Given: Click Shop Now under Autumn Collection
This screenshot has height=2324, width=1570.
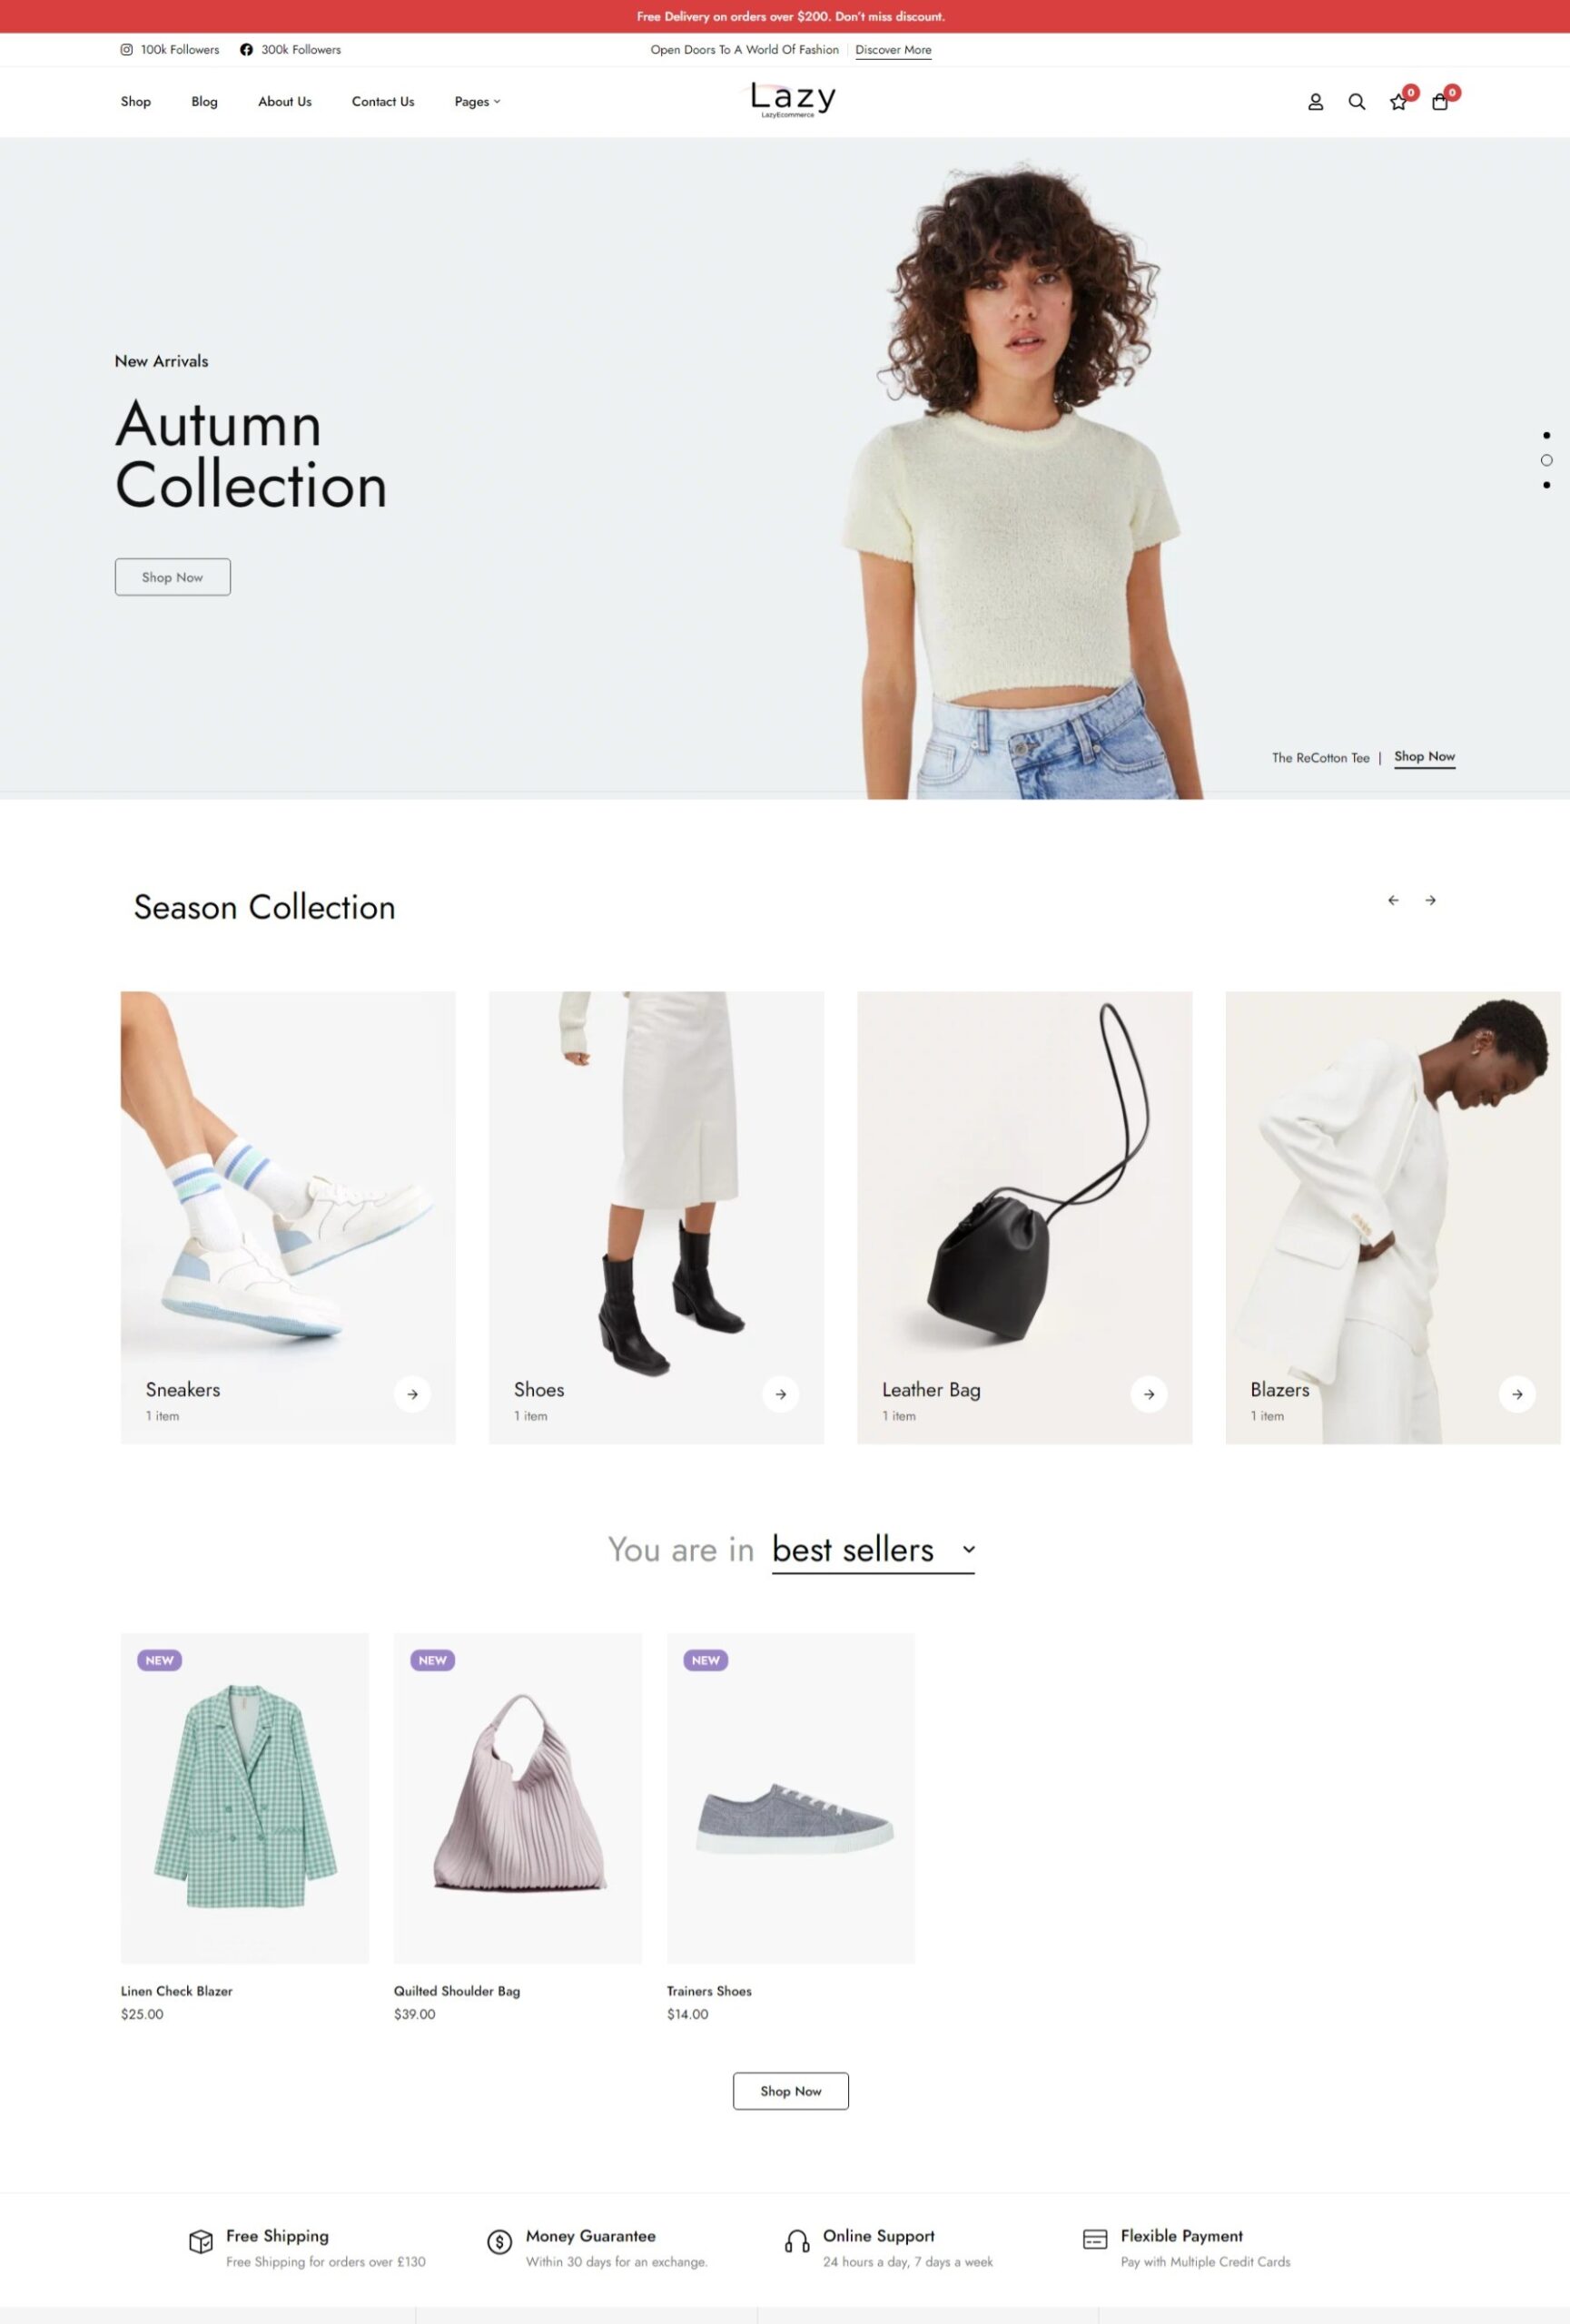Looking at the screenshot, I should pos(173,577).
